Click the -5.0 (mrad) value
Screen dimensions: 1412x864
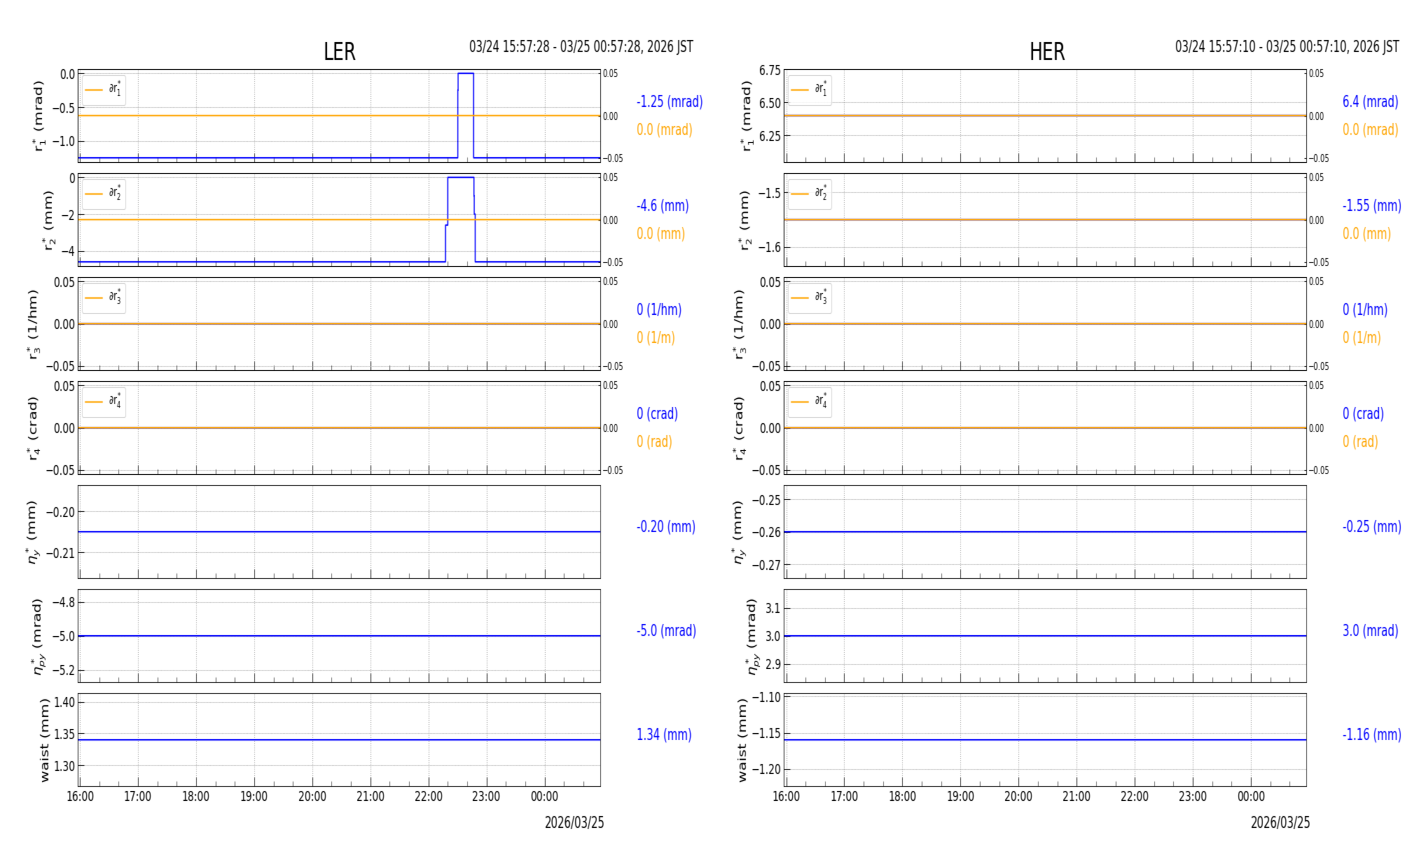tap(666, 631)
